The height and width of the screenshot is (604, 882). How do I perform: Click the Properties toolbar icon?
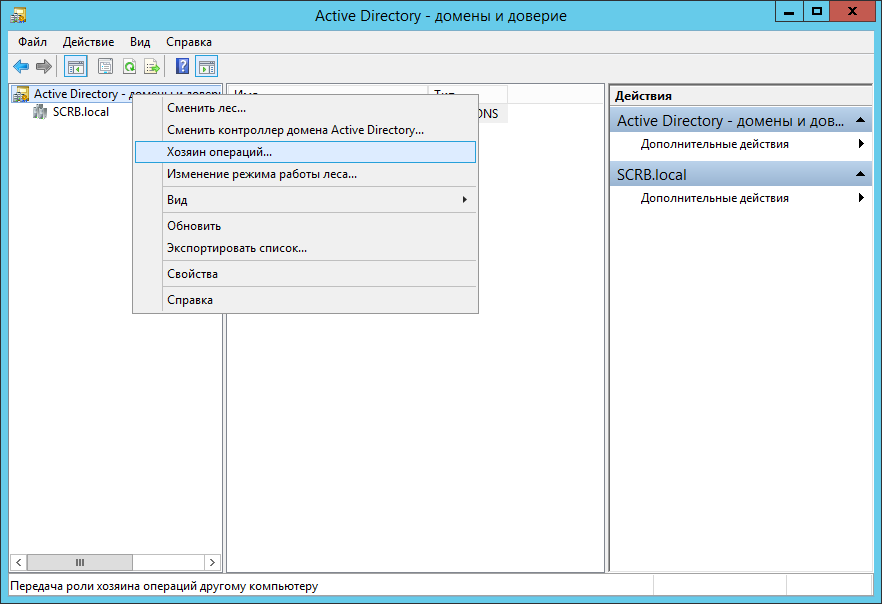click(x=105, y=67)
